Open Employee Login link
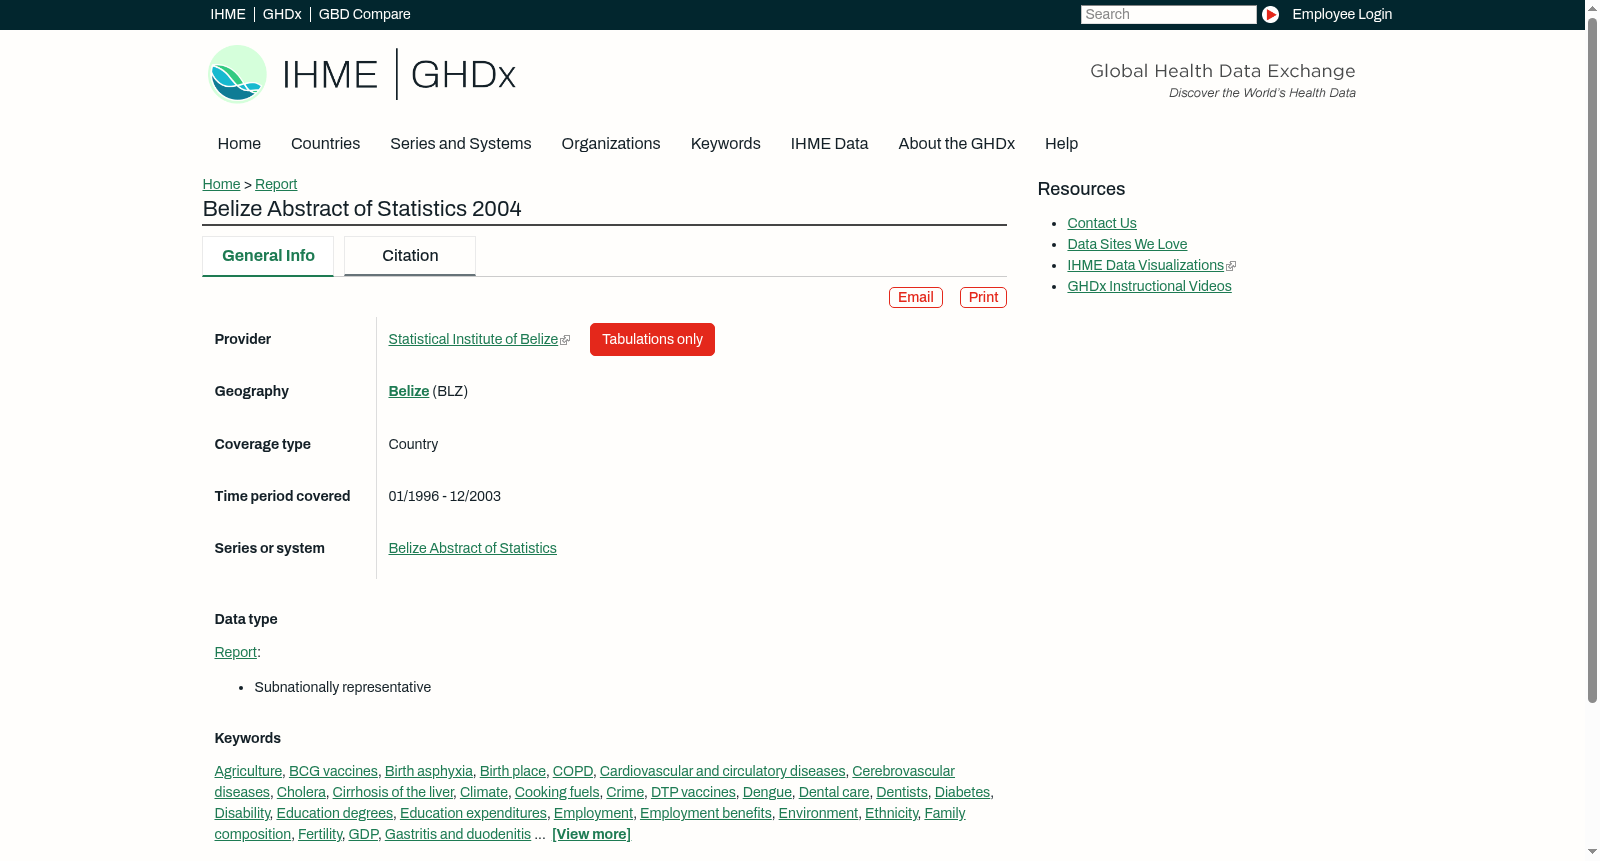The image size is (1600, 861). click(x=1342, y=14)
